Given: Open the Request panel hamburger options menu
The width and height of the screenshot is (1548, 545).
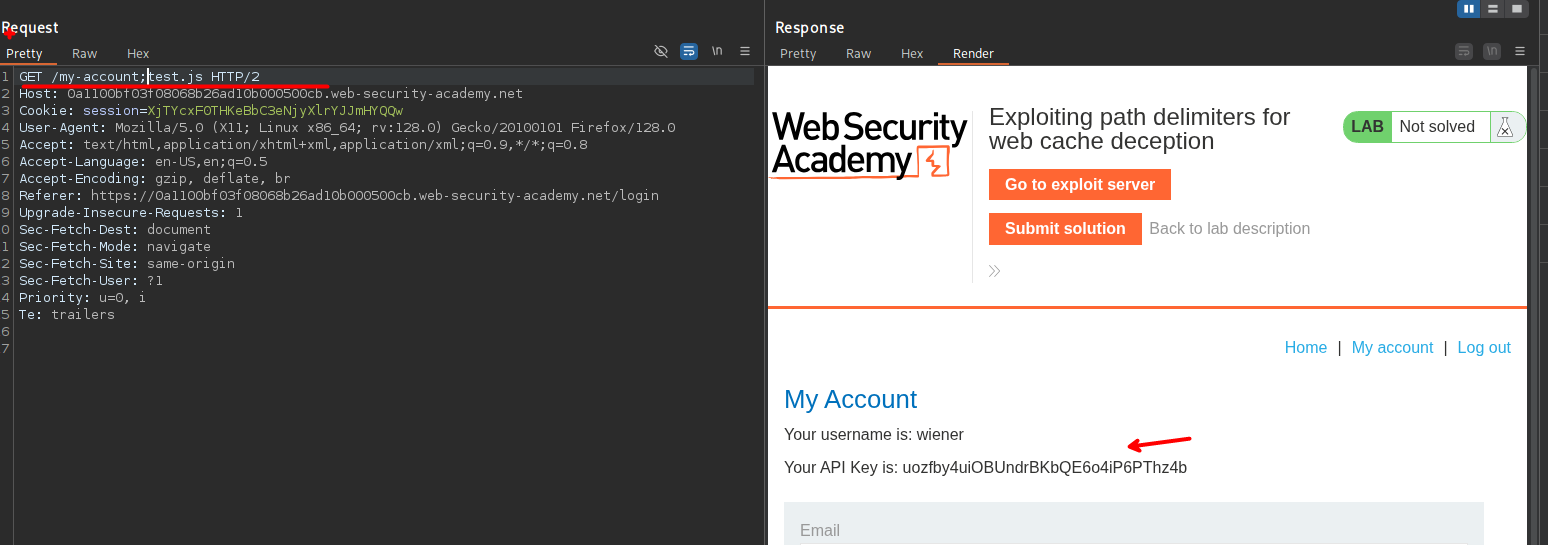Looking at the screenshot, I should tap(745, 51).
